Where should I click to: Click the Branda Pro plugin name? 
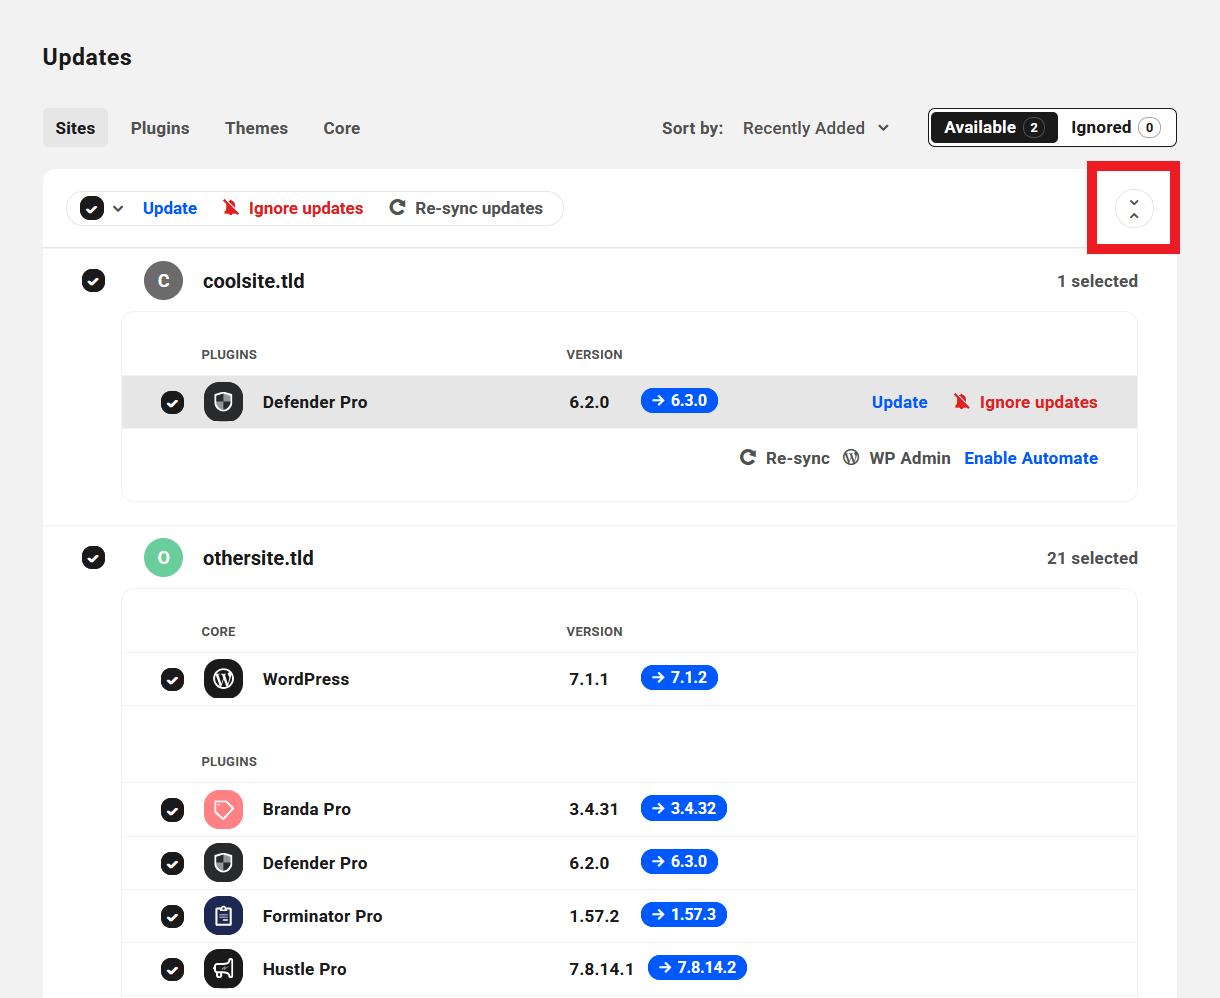(306, 809)
